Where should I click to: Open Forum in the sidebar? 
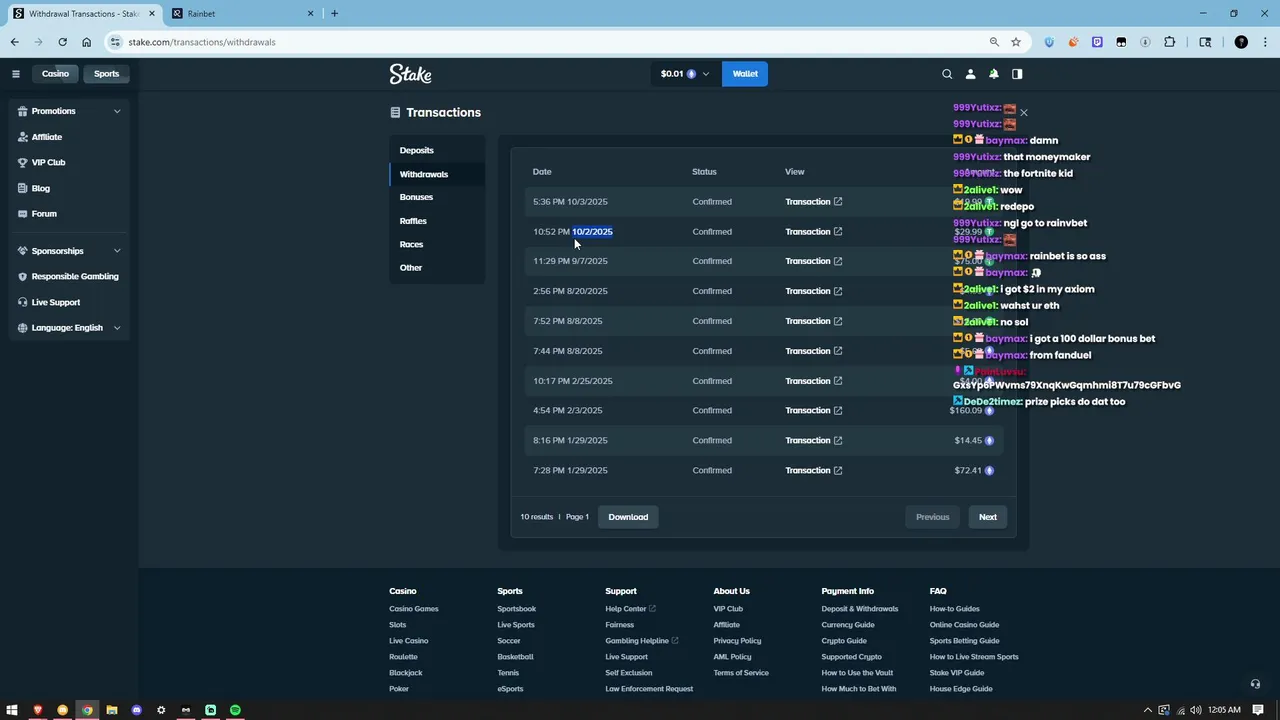click(69, 213)
